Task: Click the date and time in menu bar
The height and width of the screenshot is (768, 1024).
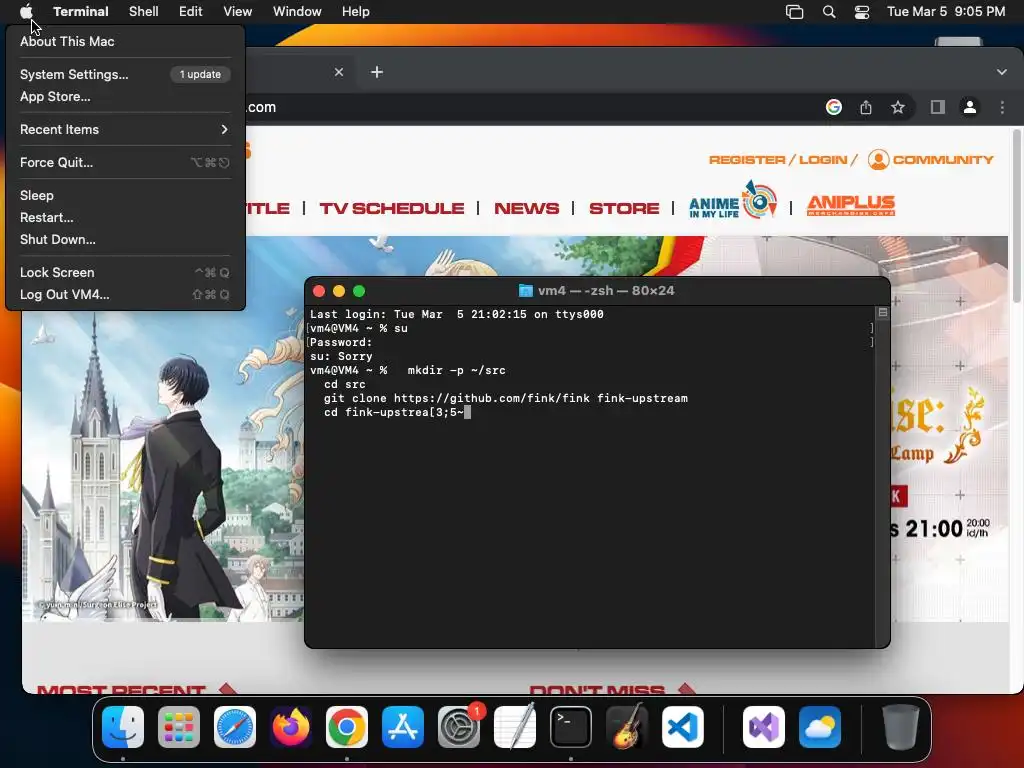Action: coord(946,12)
